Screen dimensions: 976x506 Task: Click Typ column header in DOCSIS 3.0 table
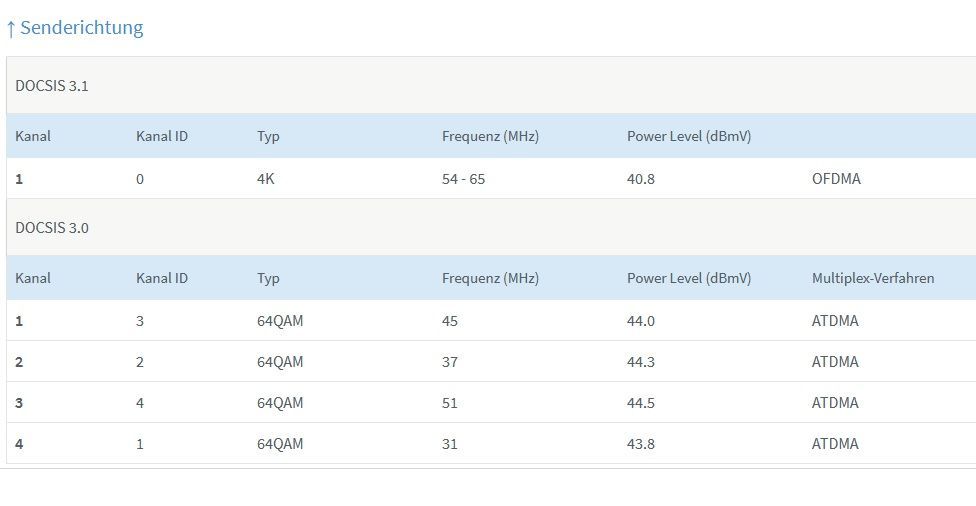[268, 278]
